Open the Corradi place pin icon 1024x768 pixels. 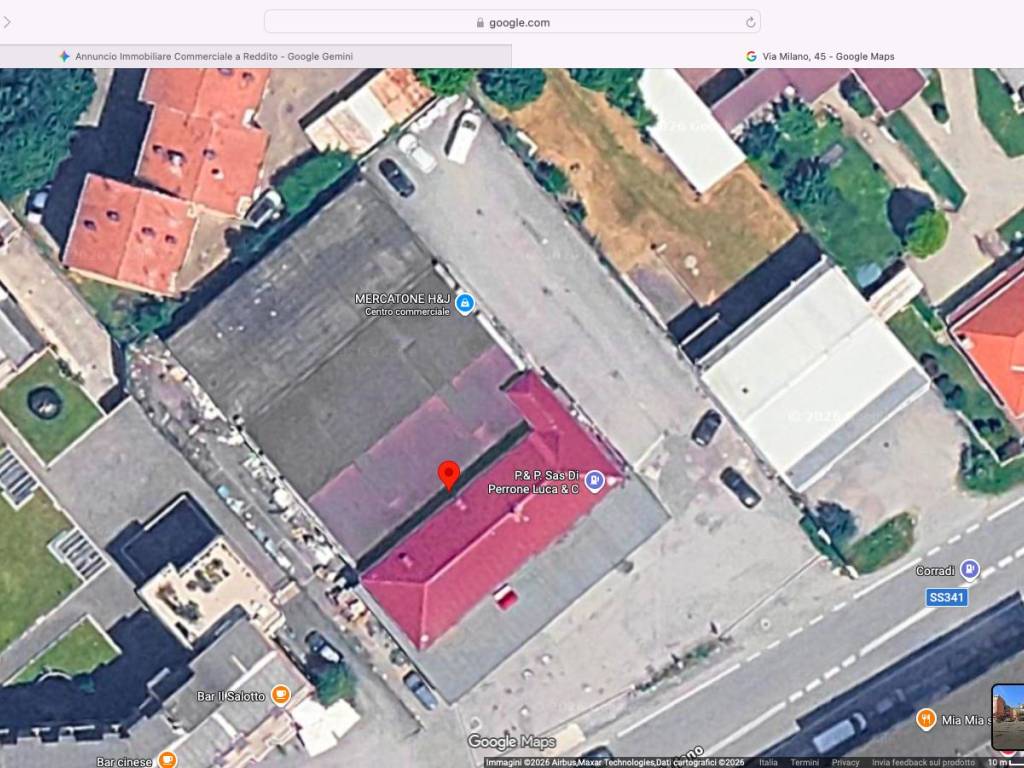coord(970,570)
